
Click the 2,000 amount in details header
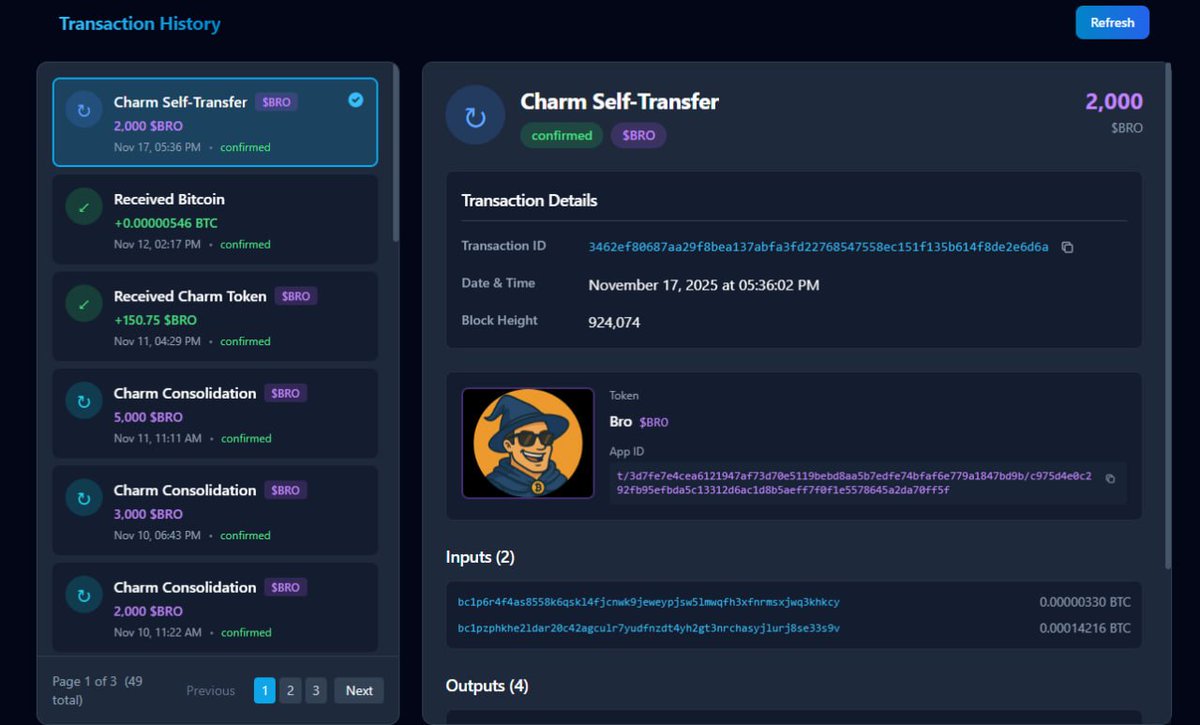[x=1114, y=101]
